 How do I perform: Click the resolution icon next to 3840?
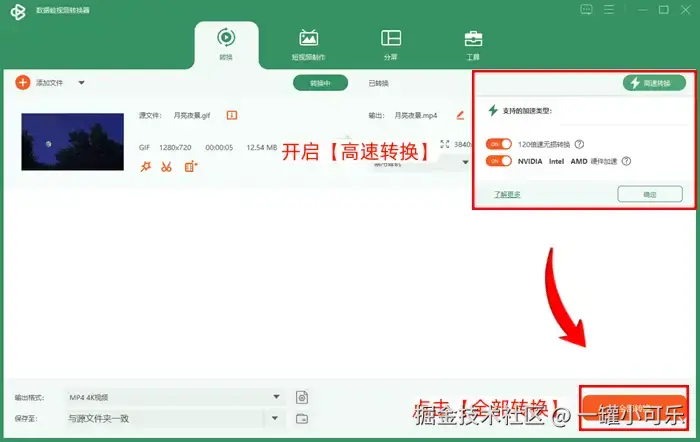(445, 144)
